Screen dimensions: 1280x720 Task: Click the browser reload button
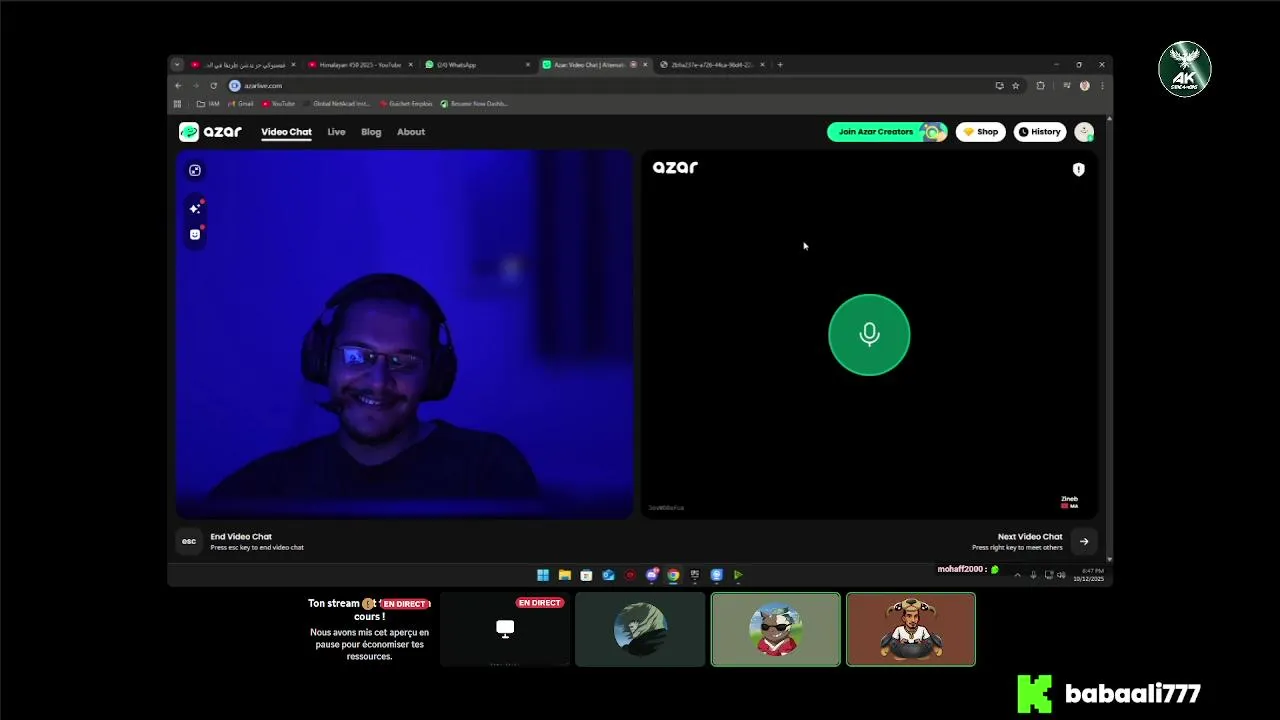point(213,86)
